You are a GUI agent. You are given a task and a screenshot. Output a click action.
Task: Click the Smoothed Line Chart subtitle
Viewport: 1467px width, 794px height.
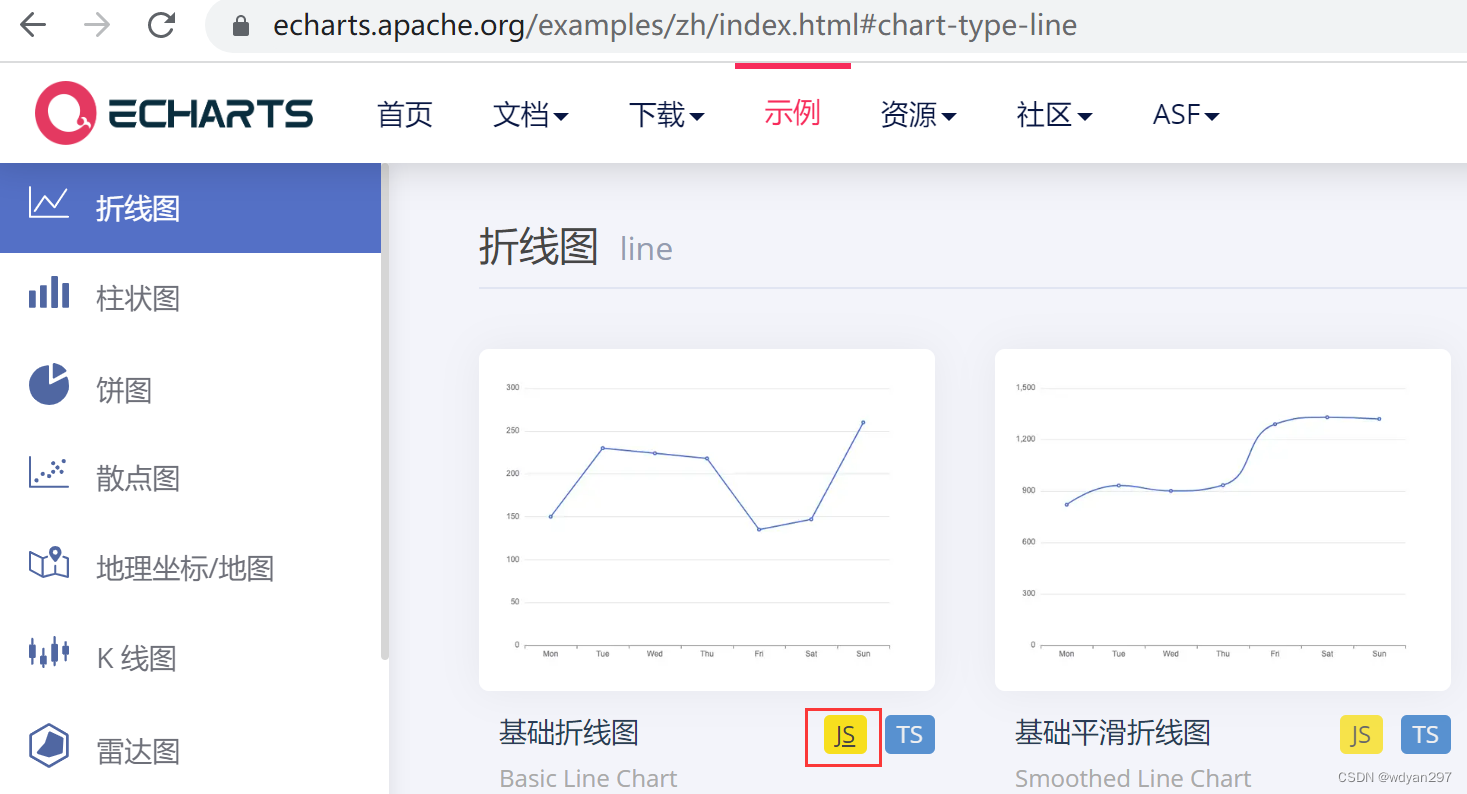(1133, 778)
